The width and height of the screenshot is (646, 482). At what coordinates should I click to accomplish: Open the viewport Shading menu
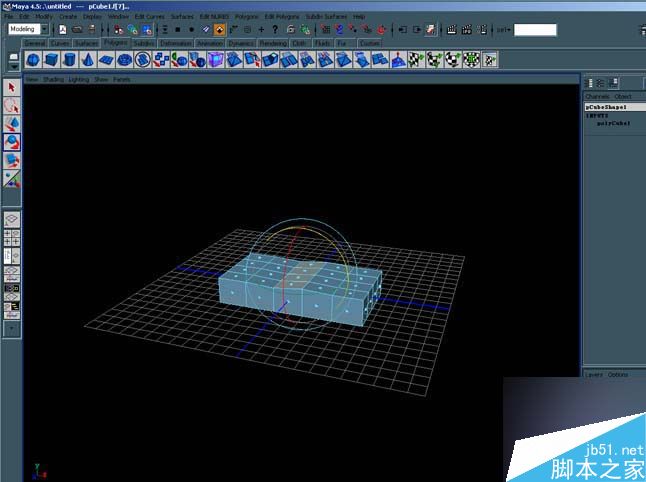[53, 79]
